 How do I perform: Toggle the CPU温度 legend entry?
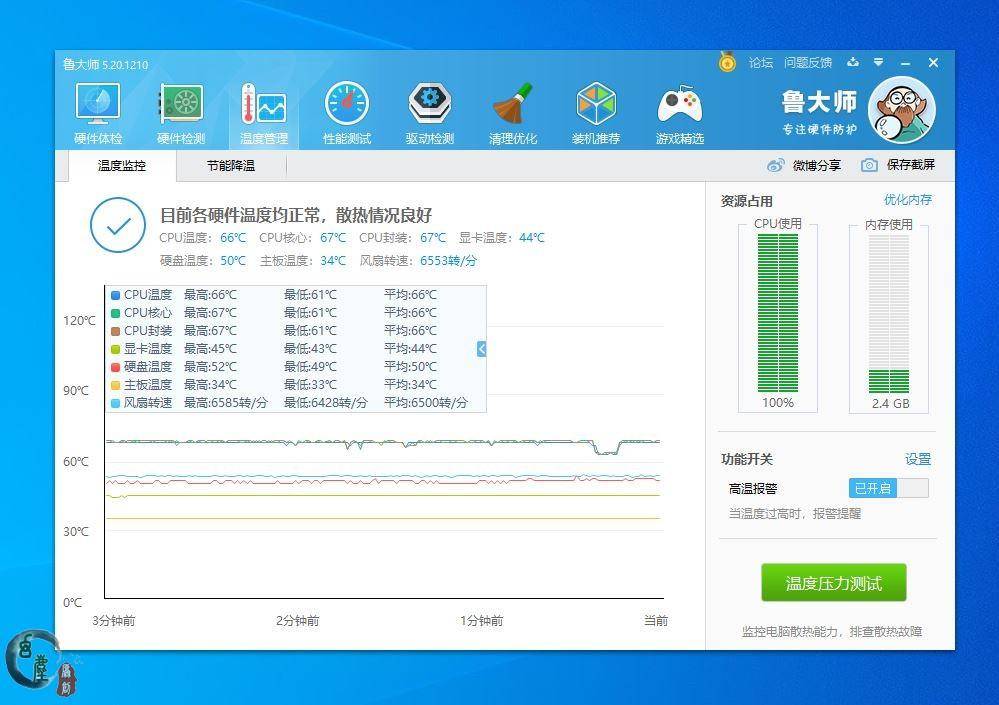pos(143,293)
